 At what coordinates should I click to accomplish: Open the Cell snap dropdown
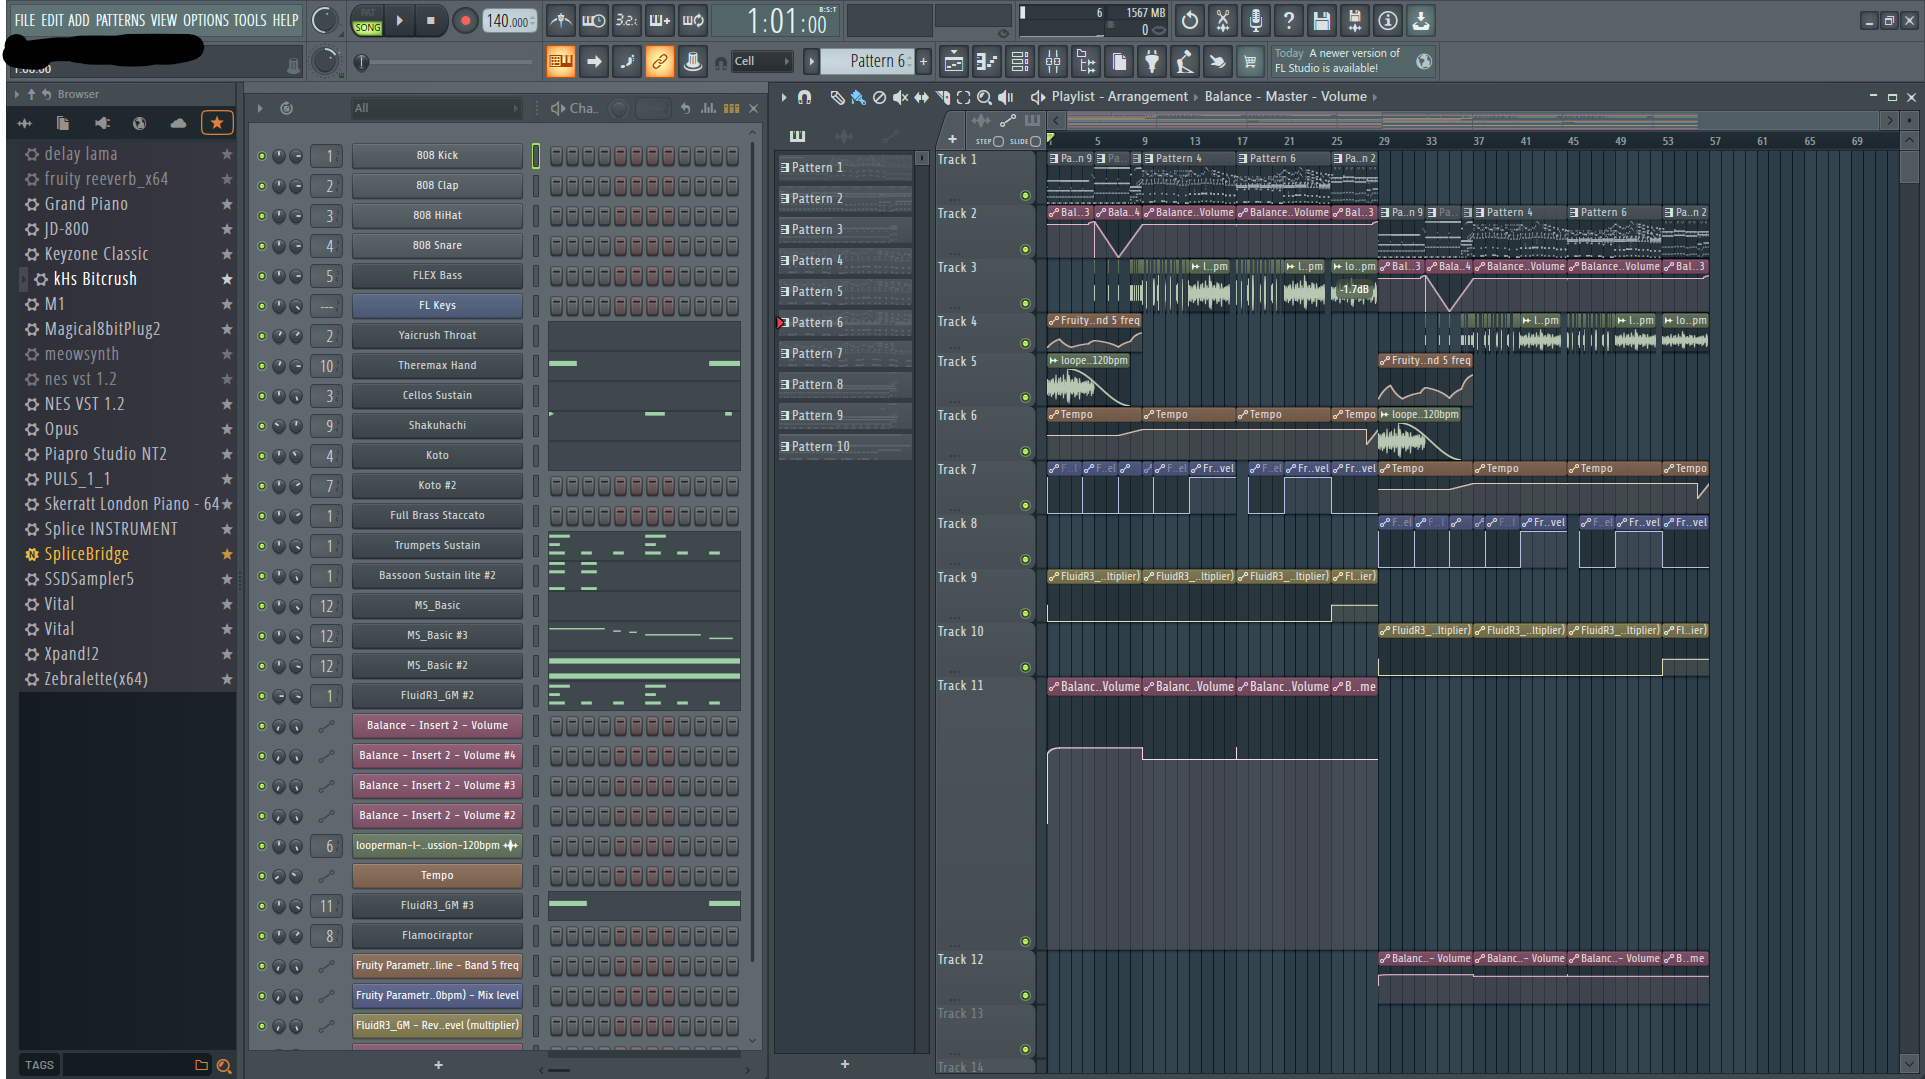(x=762, y=62)
